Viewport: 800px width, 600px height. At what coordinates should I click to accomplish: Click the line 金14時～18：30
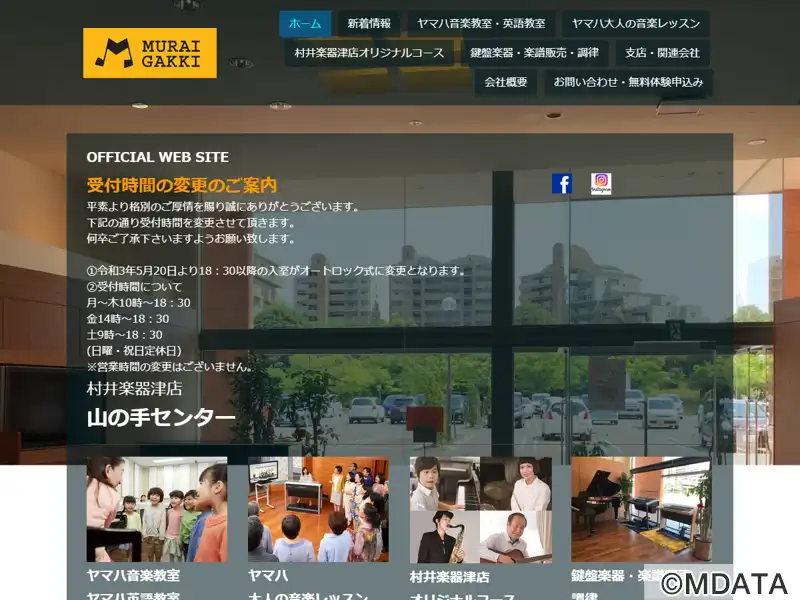tap(128, 319)
